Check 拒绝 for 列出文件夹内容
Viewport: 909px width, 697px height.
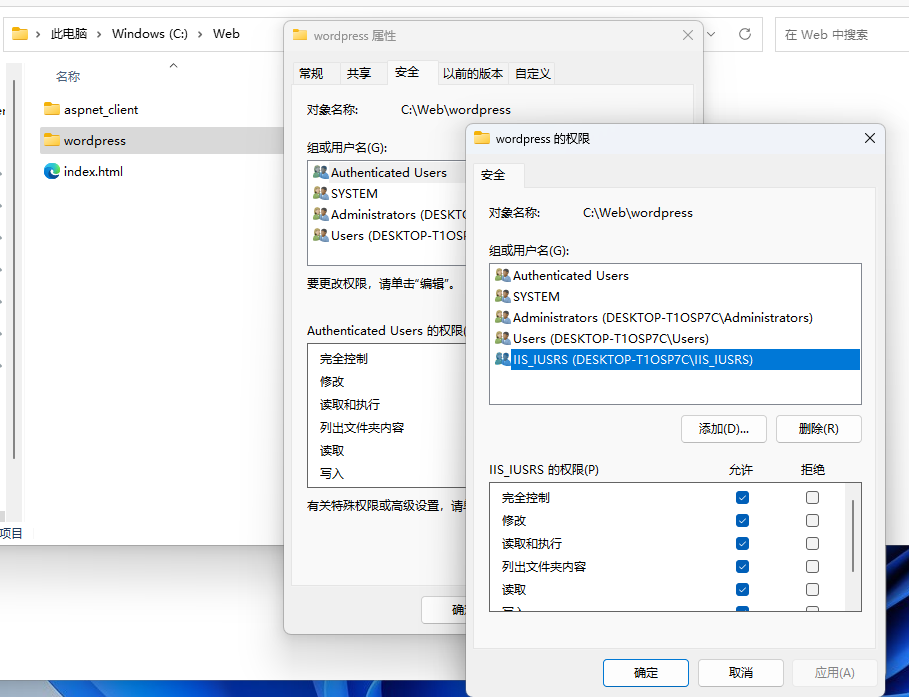click(x=812, y=567)
